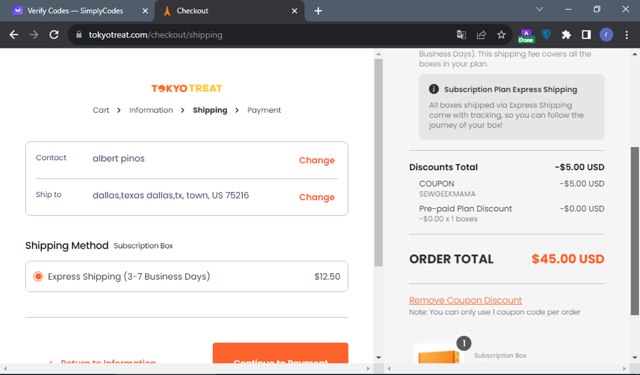Click the Continue to Payment button
Screen dimensions: 640x375
point(280,353)
